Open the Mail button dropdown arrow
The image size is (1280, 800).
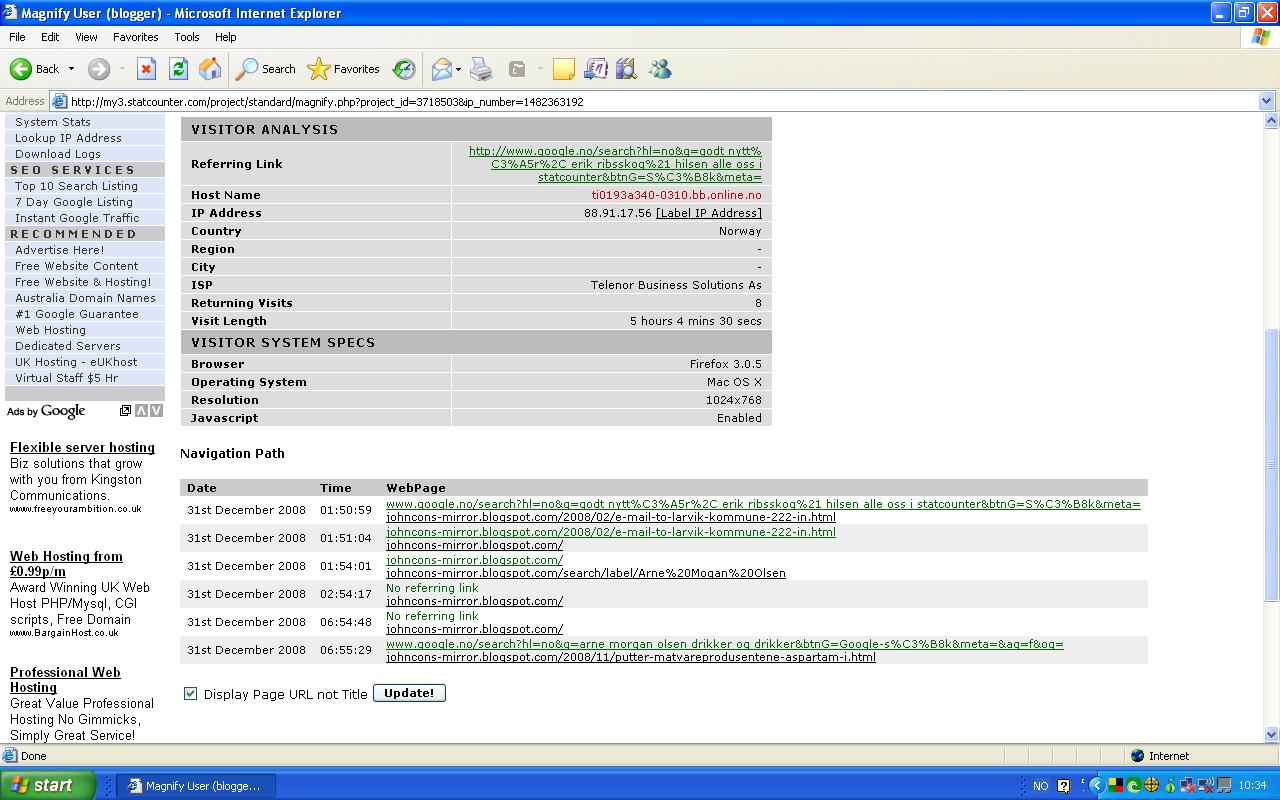pos(458,69)
